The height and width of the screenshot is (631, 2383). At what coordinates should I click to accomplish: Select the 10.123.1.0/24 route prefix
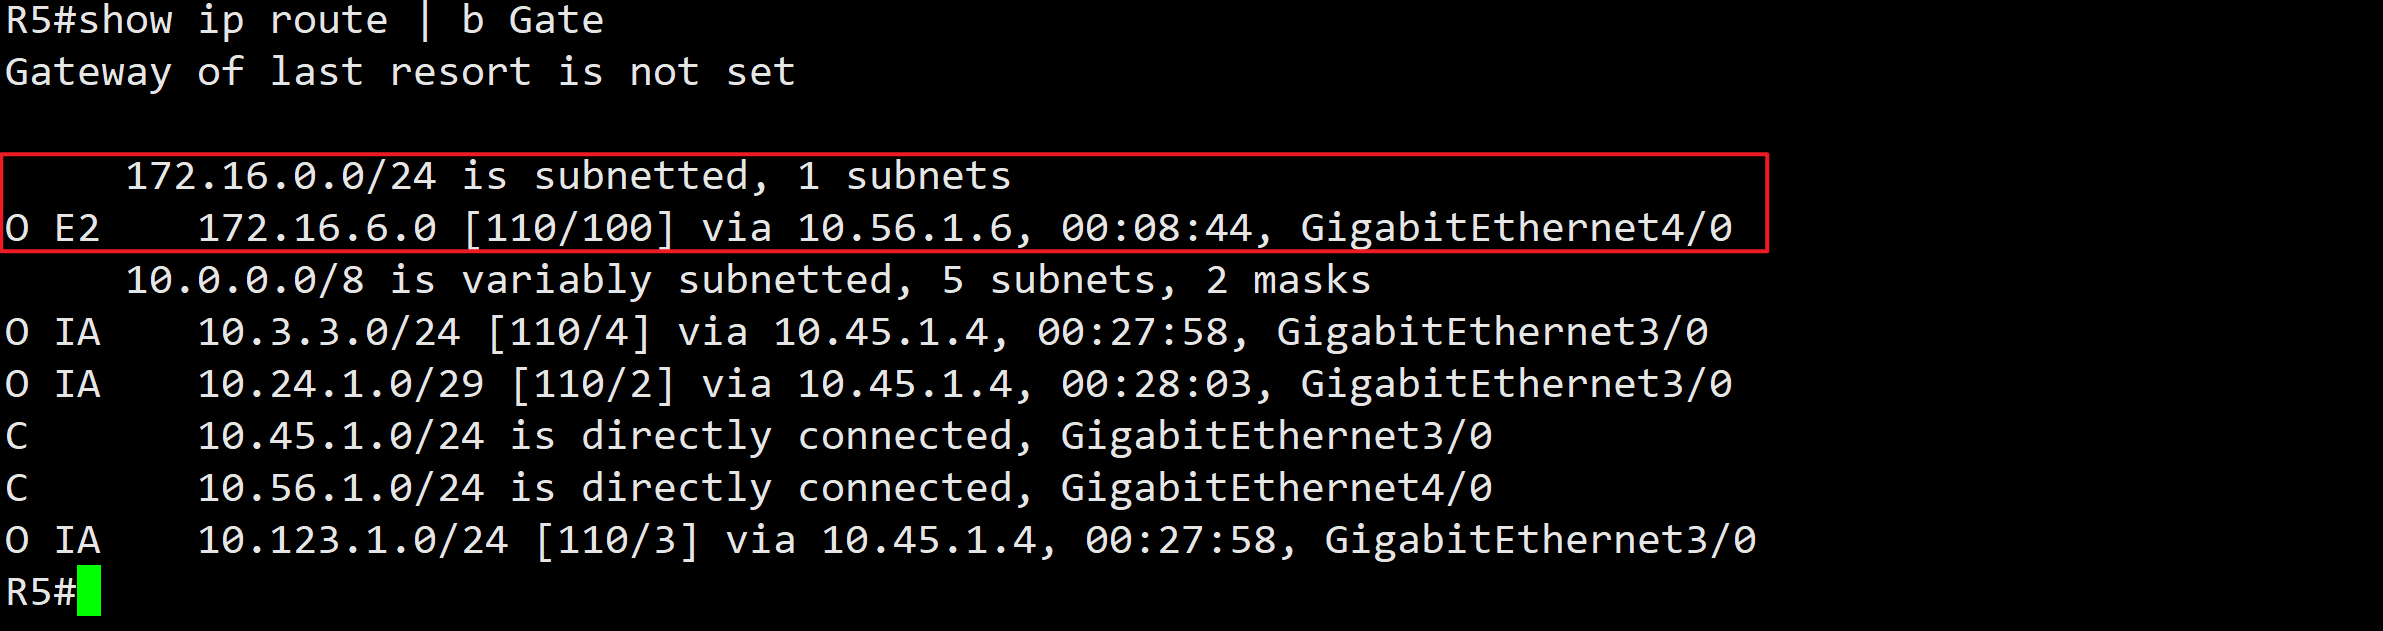(x=353, y=541)
